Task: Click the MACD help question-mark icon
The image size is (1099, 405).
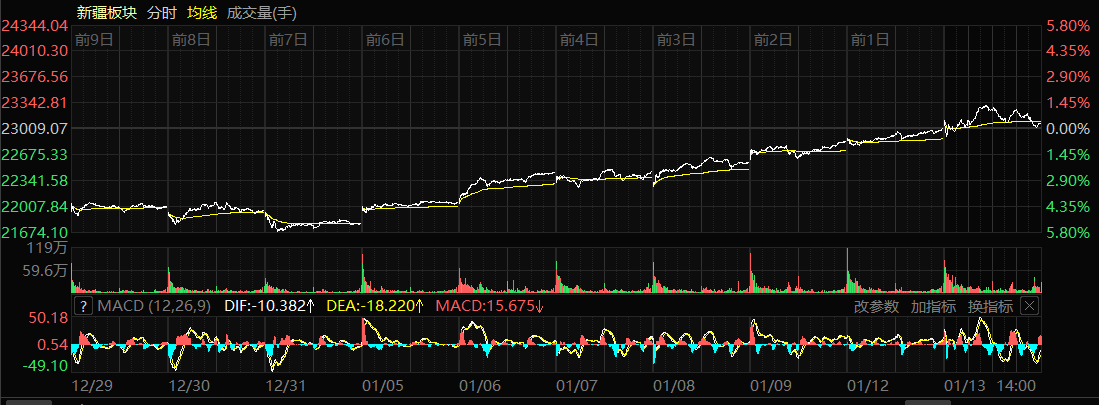Action: 83,306
